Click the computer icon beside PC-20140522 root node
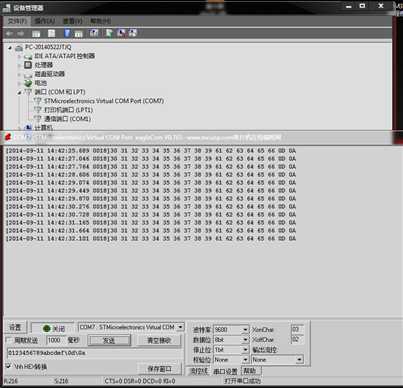This screenshot has height=388, width=403. point(19,48)
